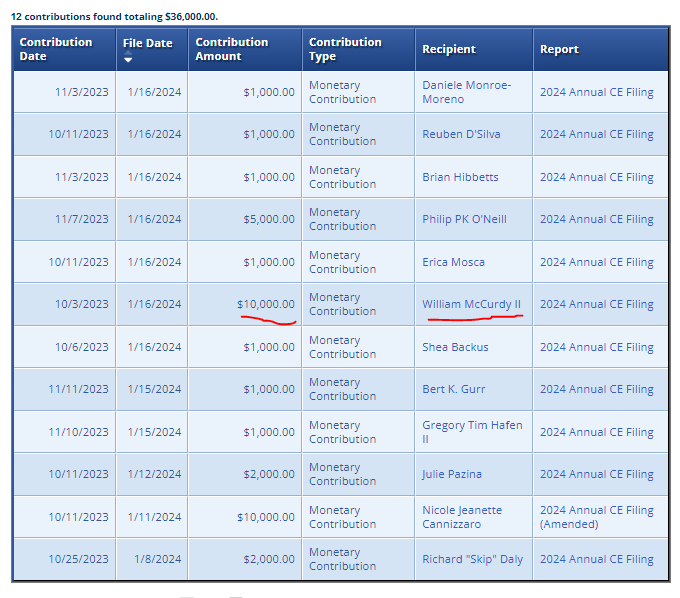Sort by Contribution Date column header
Viewport: 680px width, 598px height.
pyautogui.click(x=56, y=49)
